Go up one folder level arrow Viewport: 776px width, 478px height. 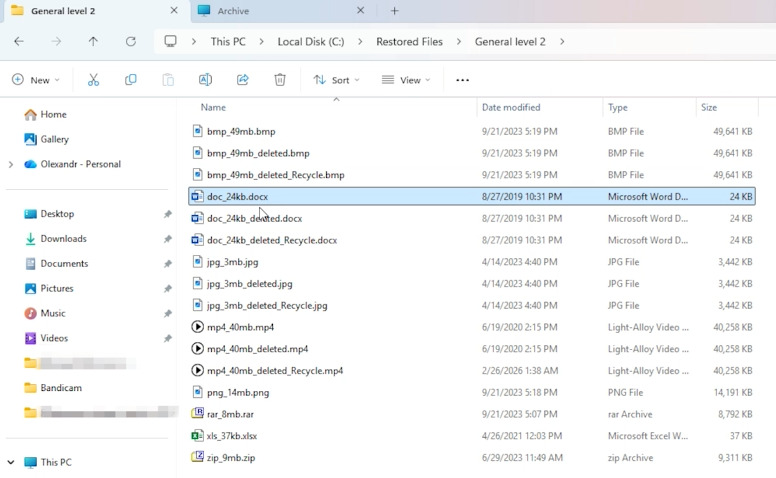[93, 42]
